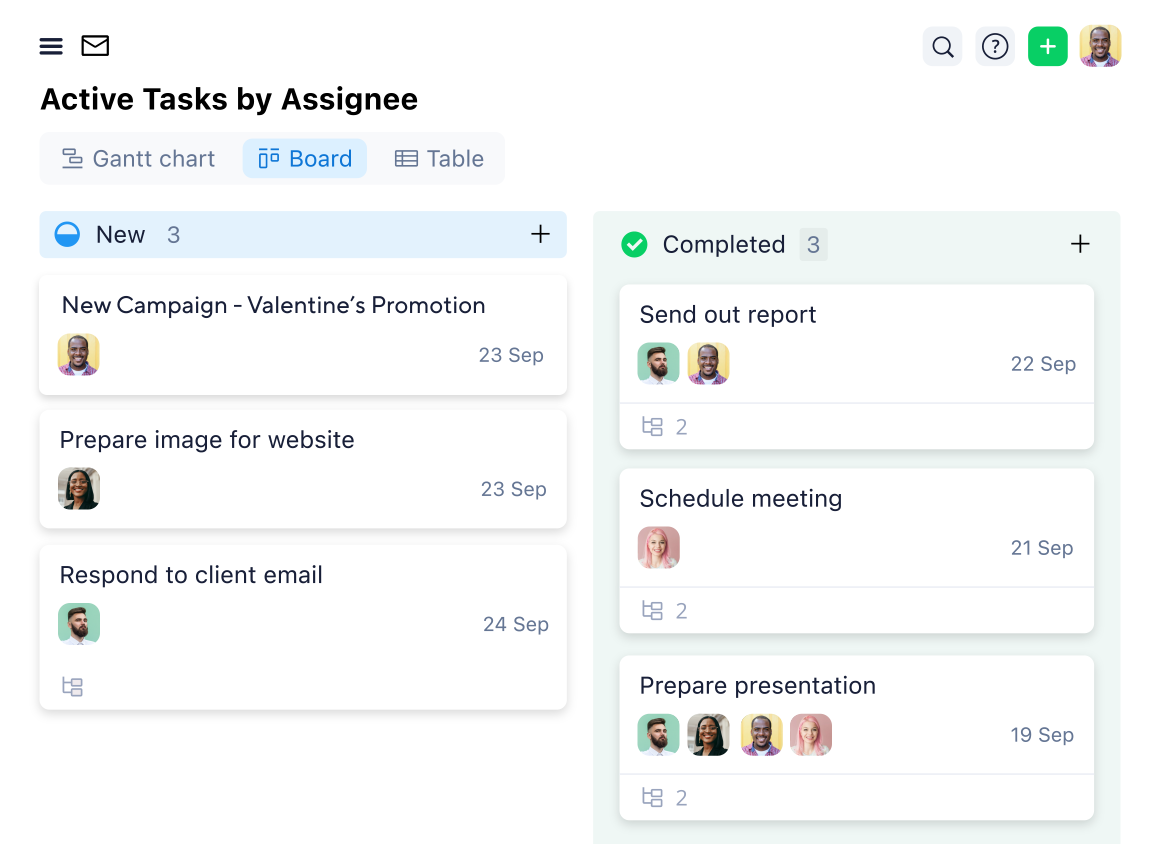Open the mail inbox icon
The image size is (1160, 844).
(95, 46)
